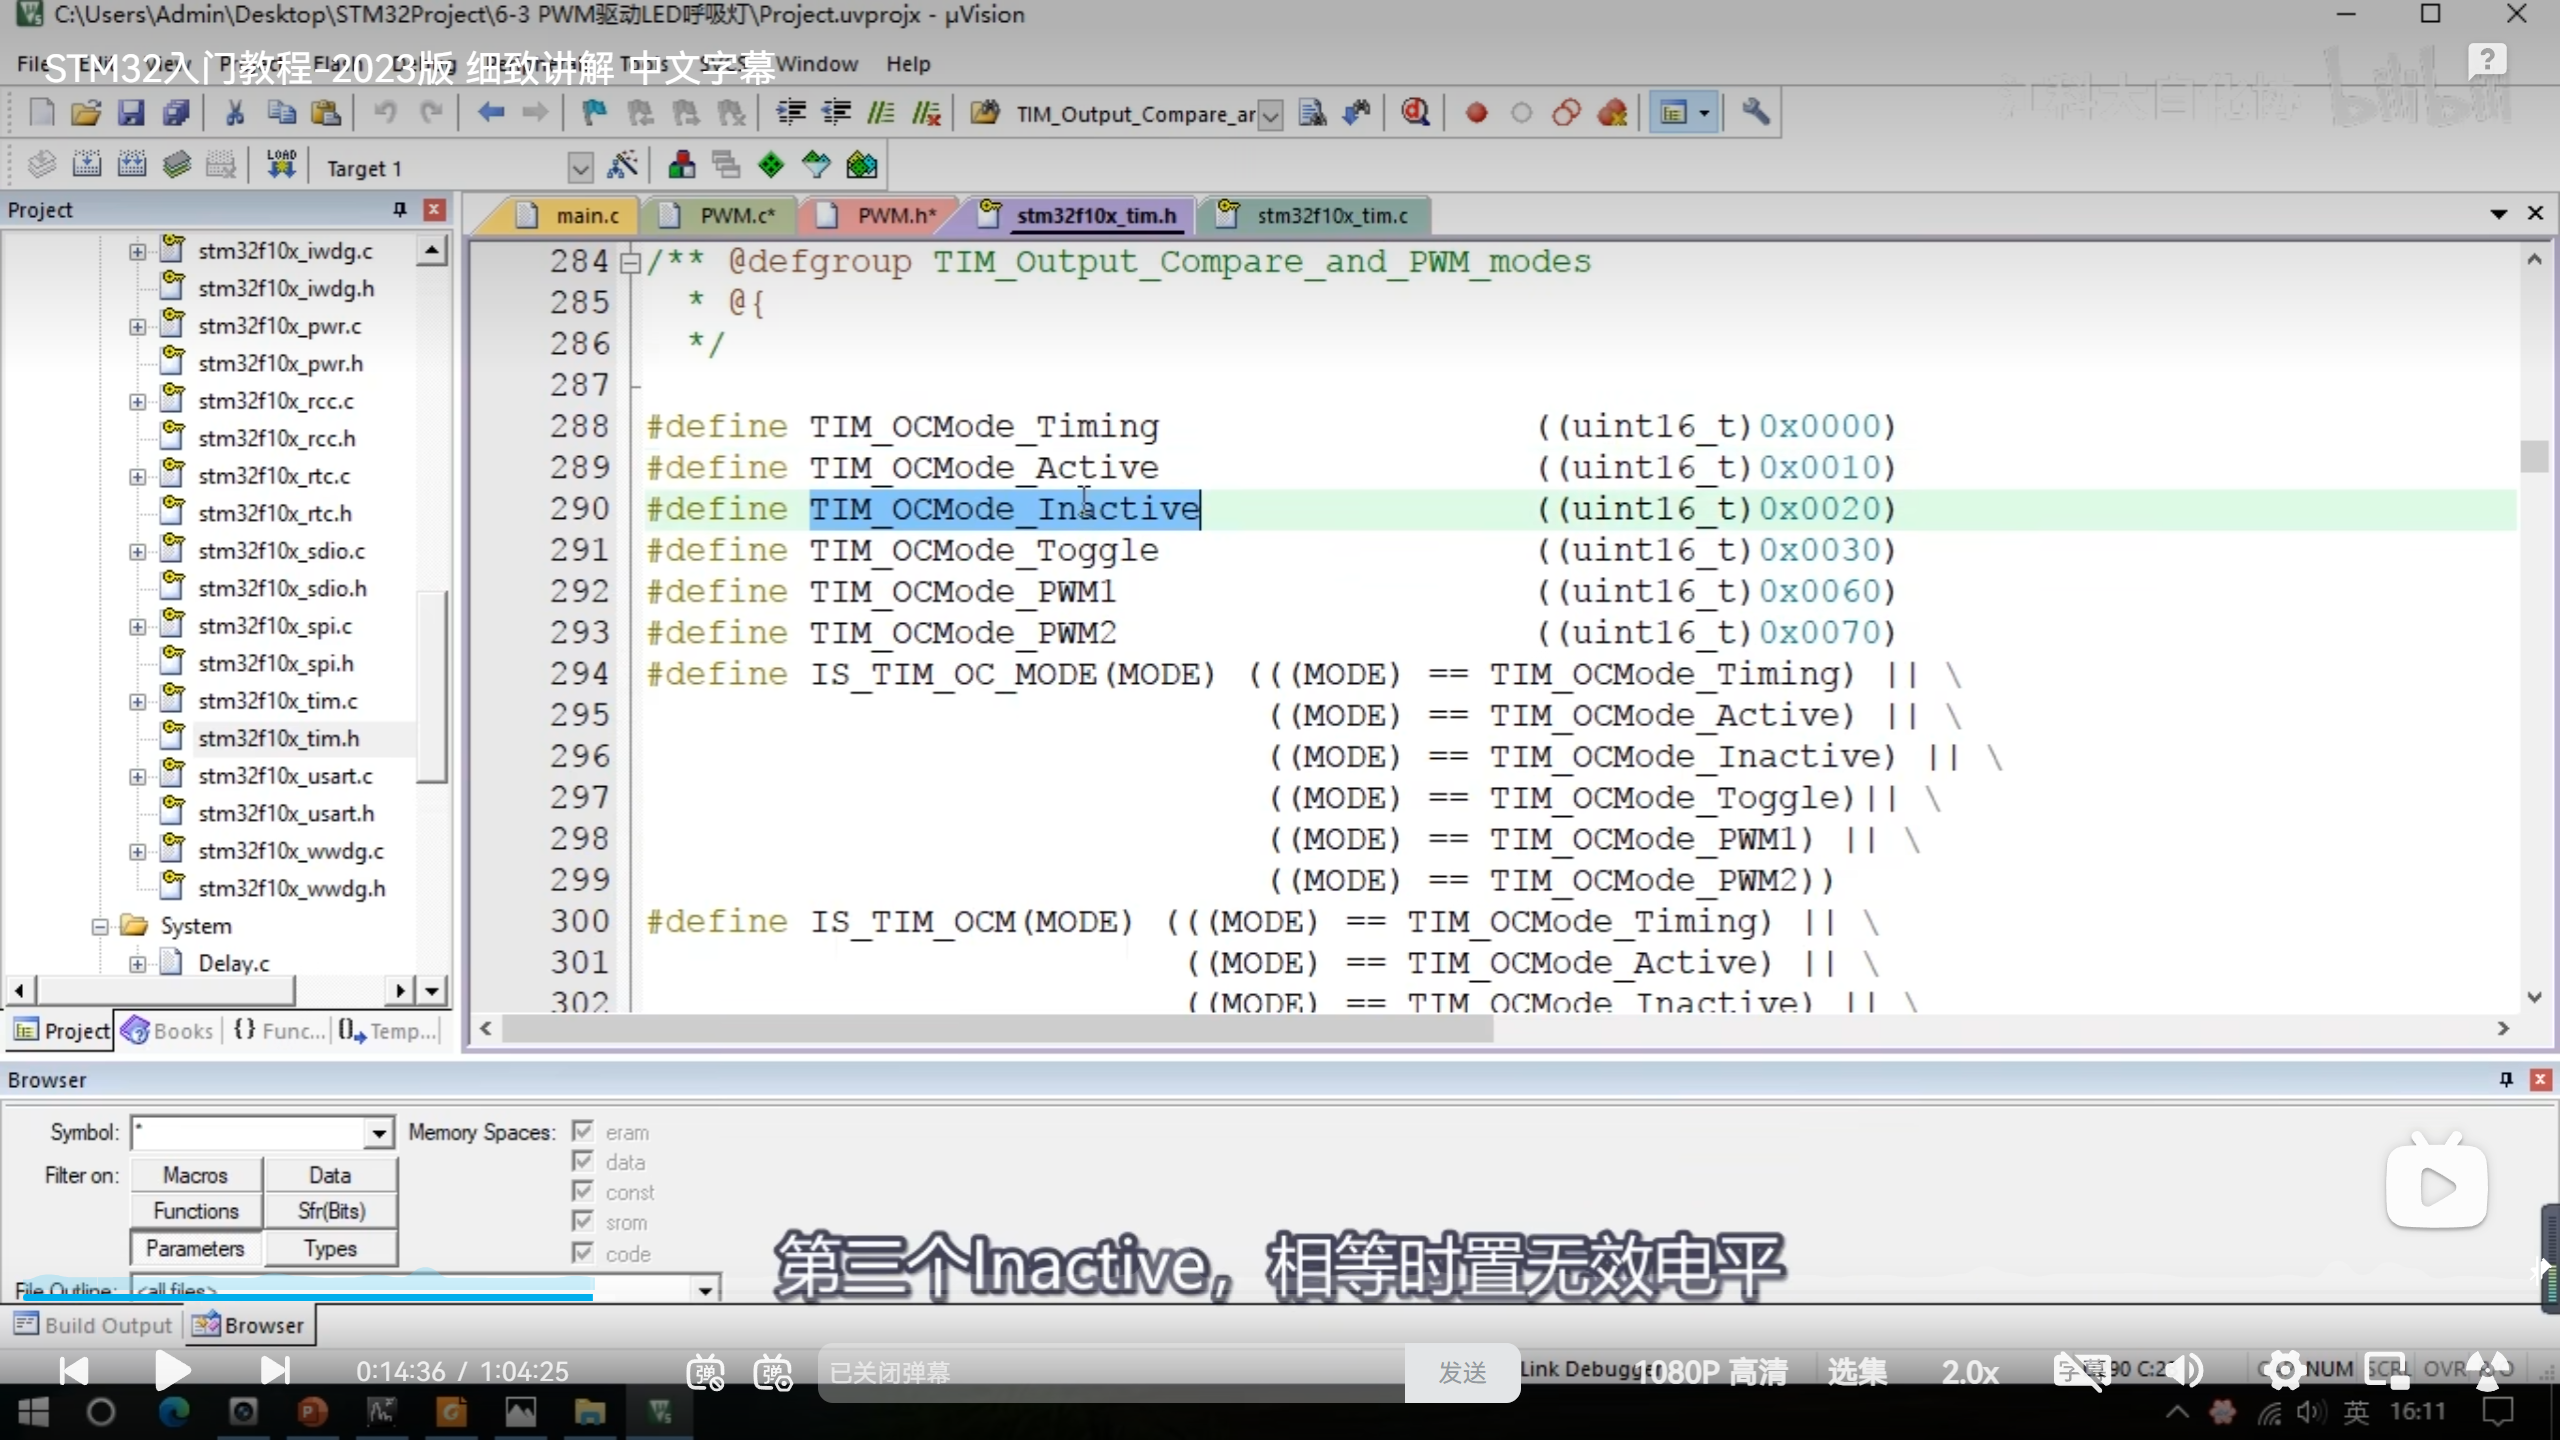Switch to the main.c tab
This screenshot has height=1440, width=2560.
click(x=586, y=216)
